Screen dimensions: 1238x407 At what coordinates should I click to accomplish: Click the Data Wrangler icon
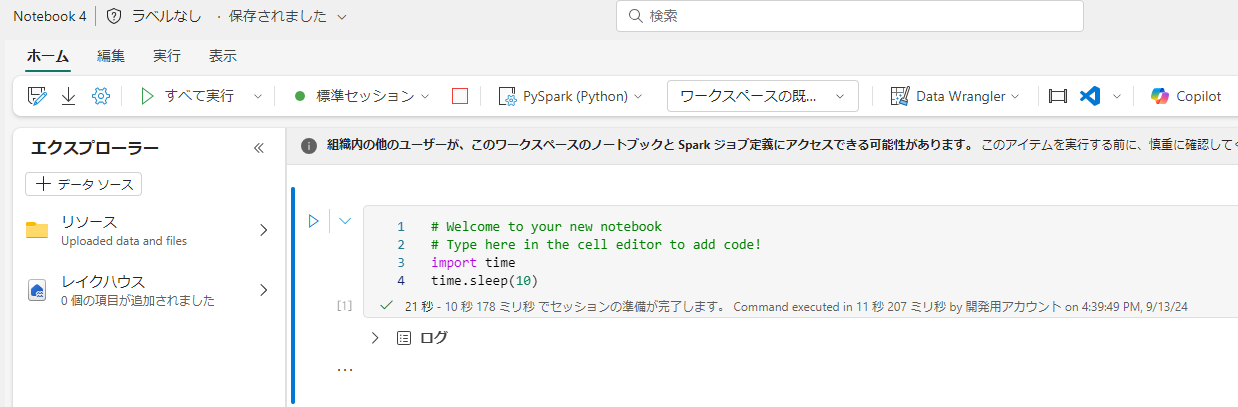899,96
